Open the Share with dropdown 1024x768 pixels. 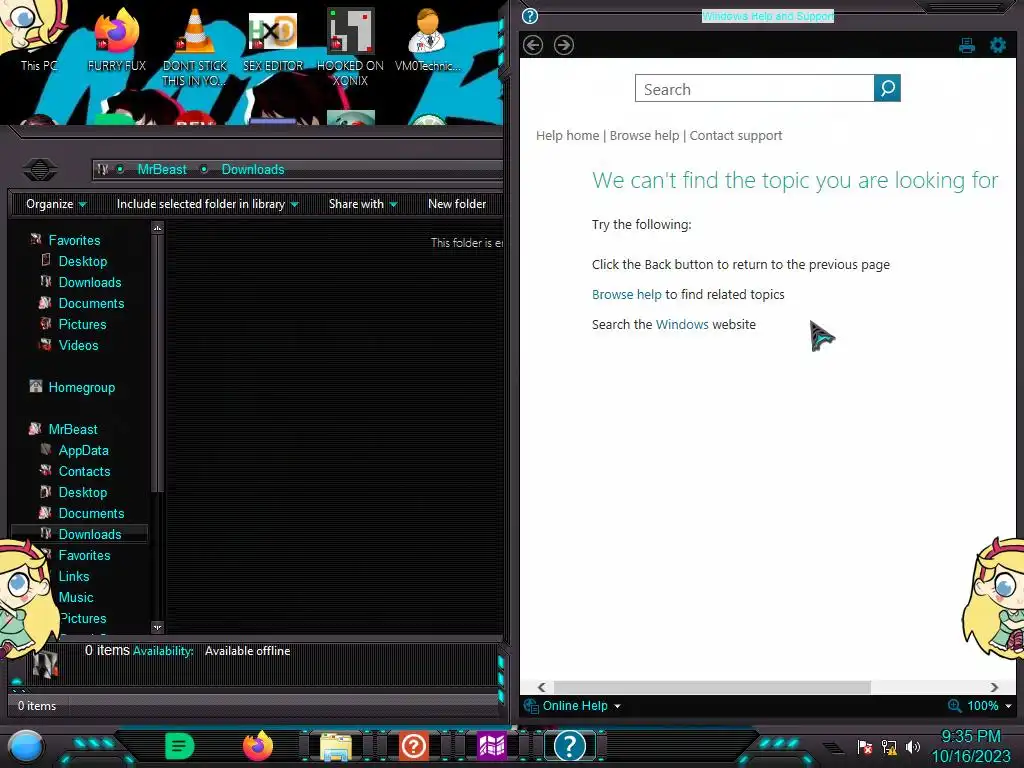(x=363, y=204)
